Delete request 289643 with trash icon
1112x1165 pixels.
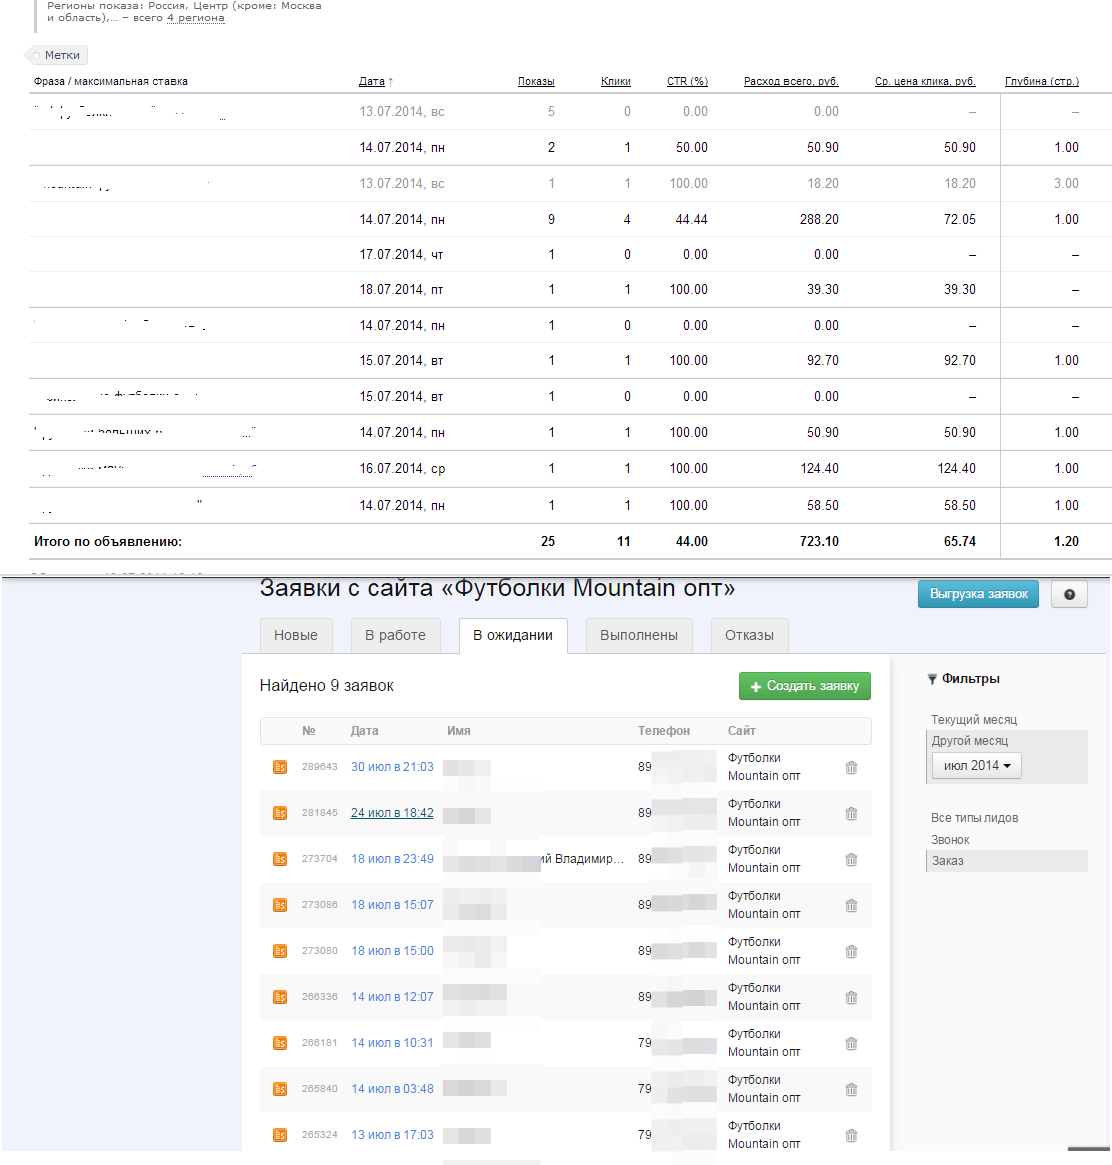click(x=851, y=768)
